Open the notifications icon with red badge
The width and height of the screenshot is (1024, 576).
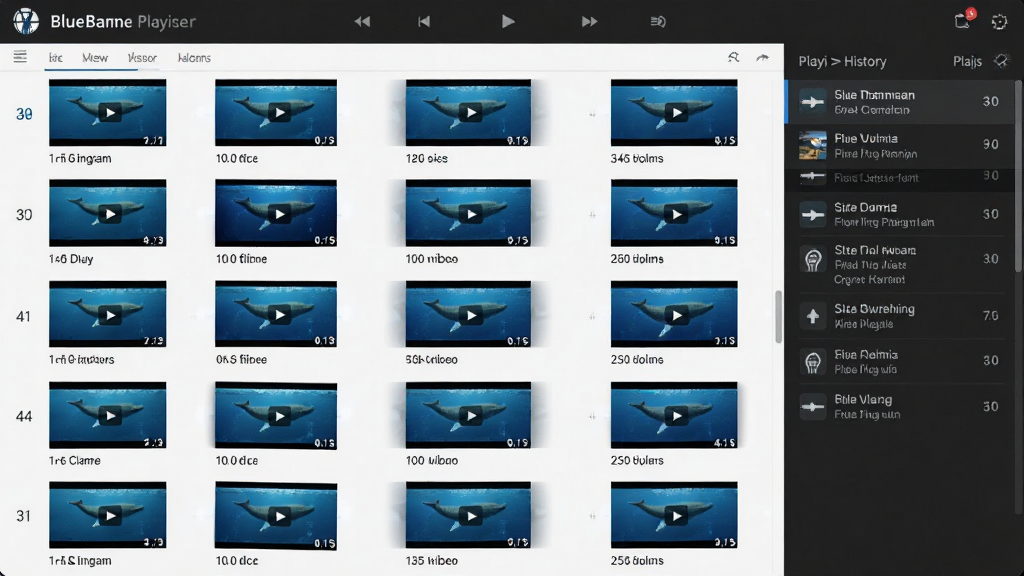coord(963,20)
